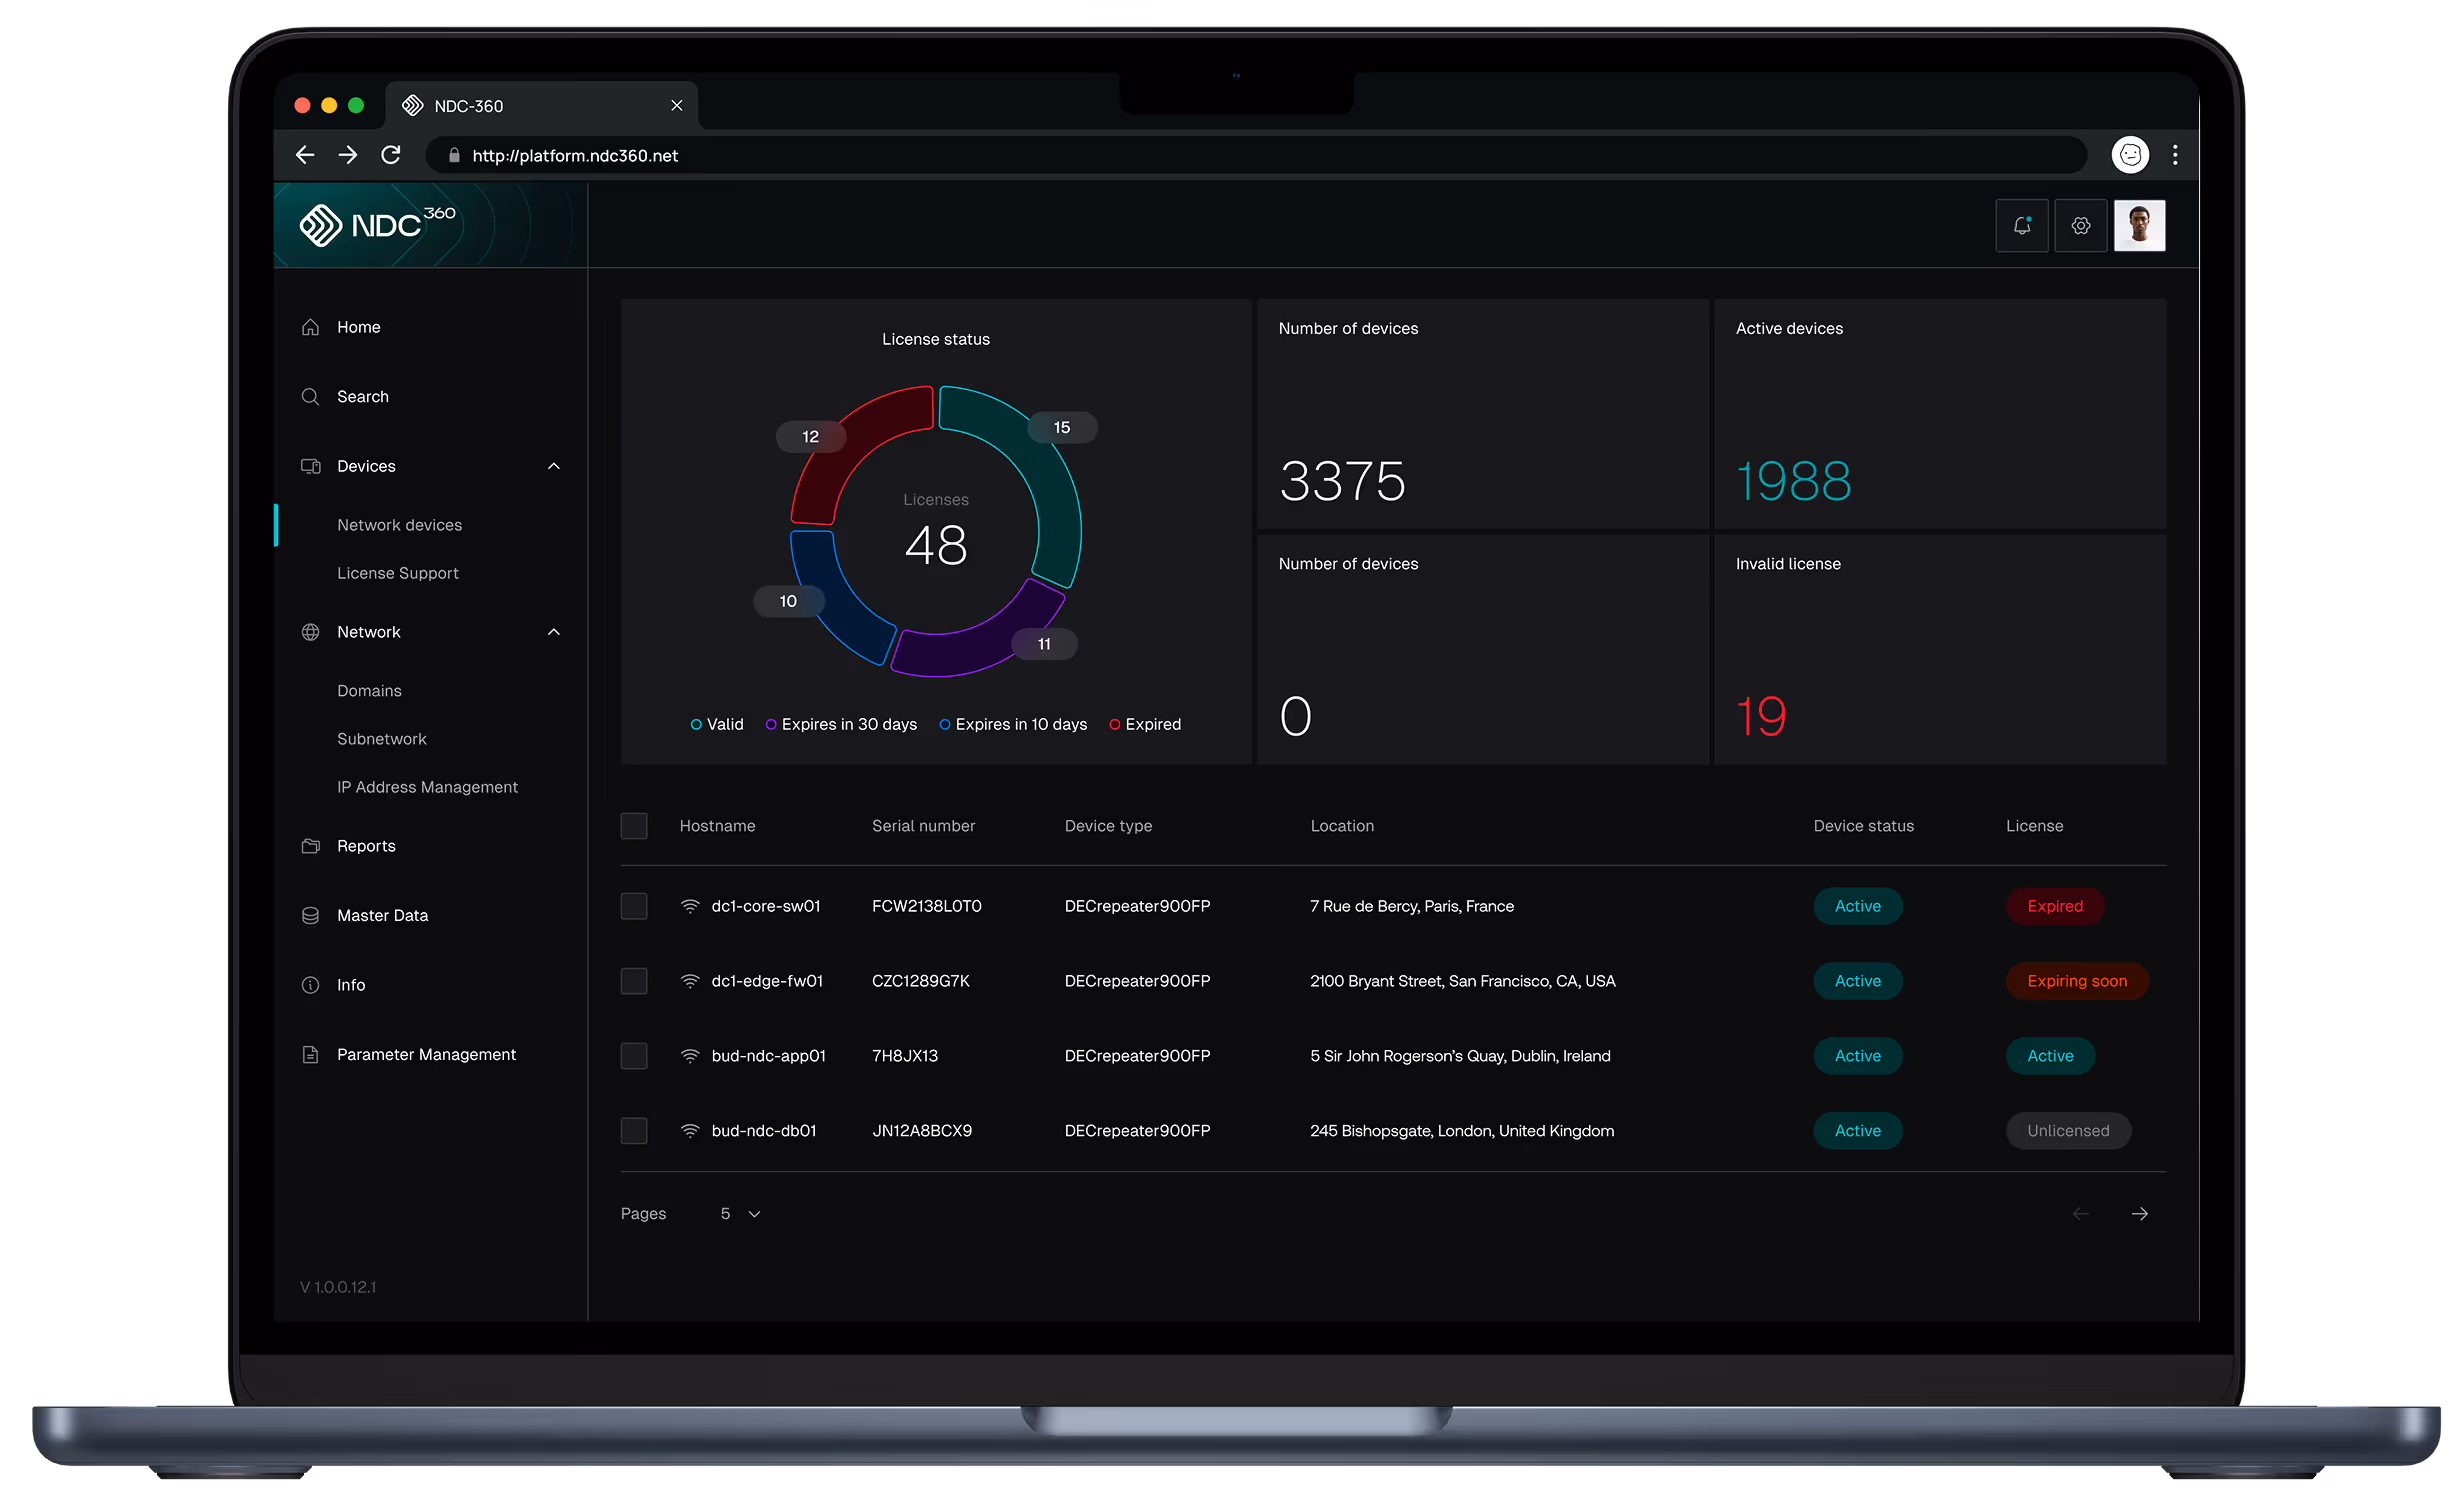The image size is (2452, 1486).
Task: Click the wifi icon beside dc1-core-sw01
Action: click(689, 906)
